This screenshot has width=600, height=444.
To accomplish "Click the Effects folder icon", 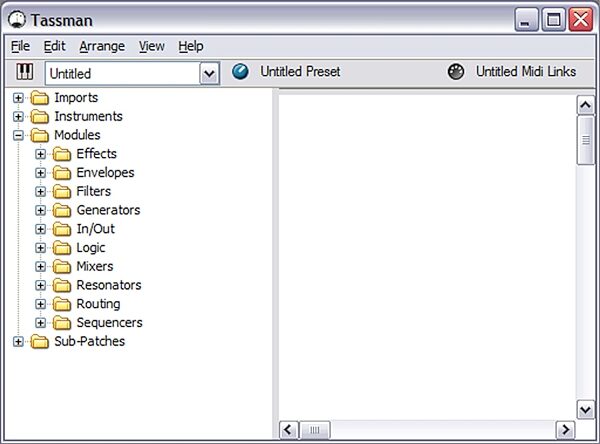I will 62,154.
